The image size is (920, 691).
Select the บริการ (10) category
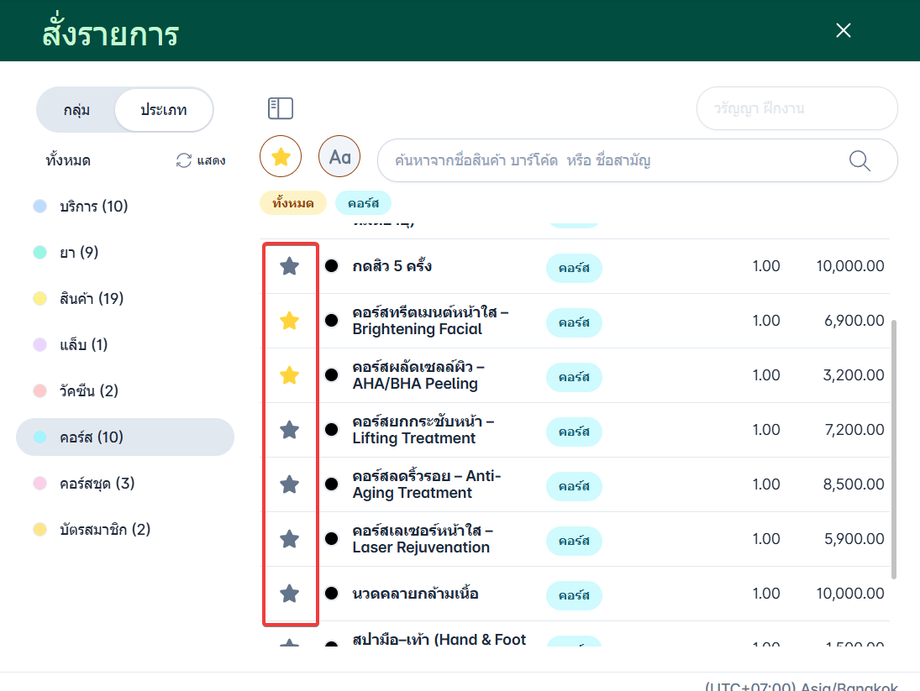[93, 206]
